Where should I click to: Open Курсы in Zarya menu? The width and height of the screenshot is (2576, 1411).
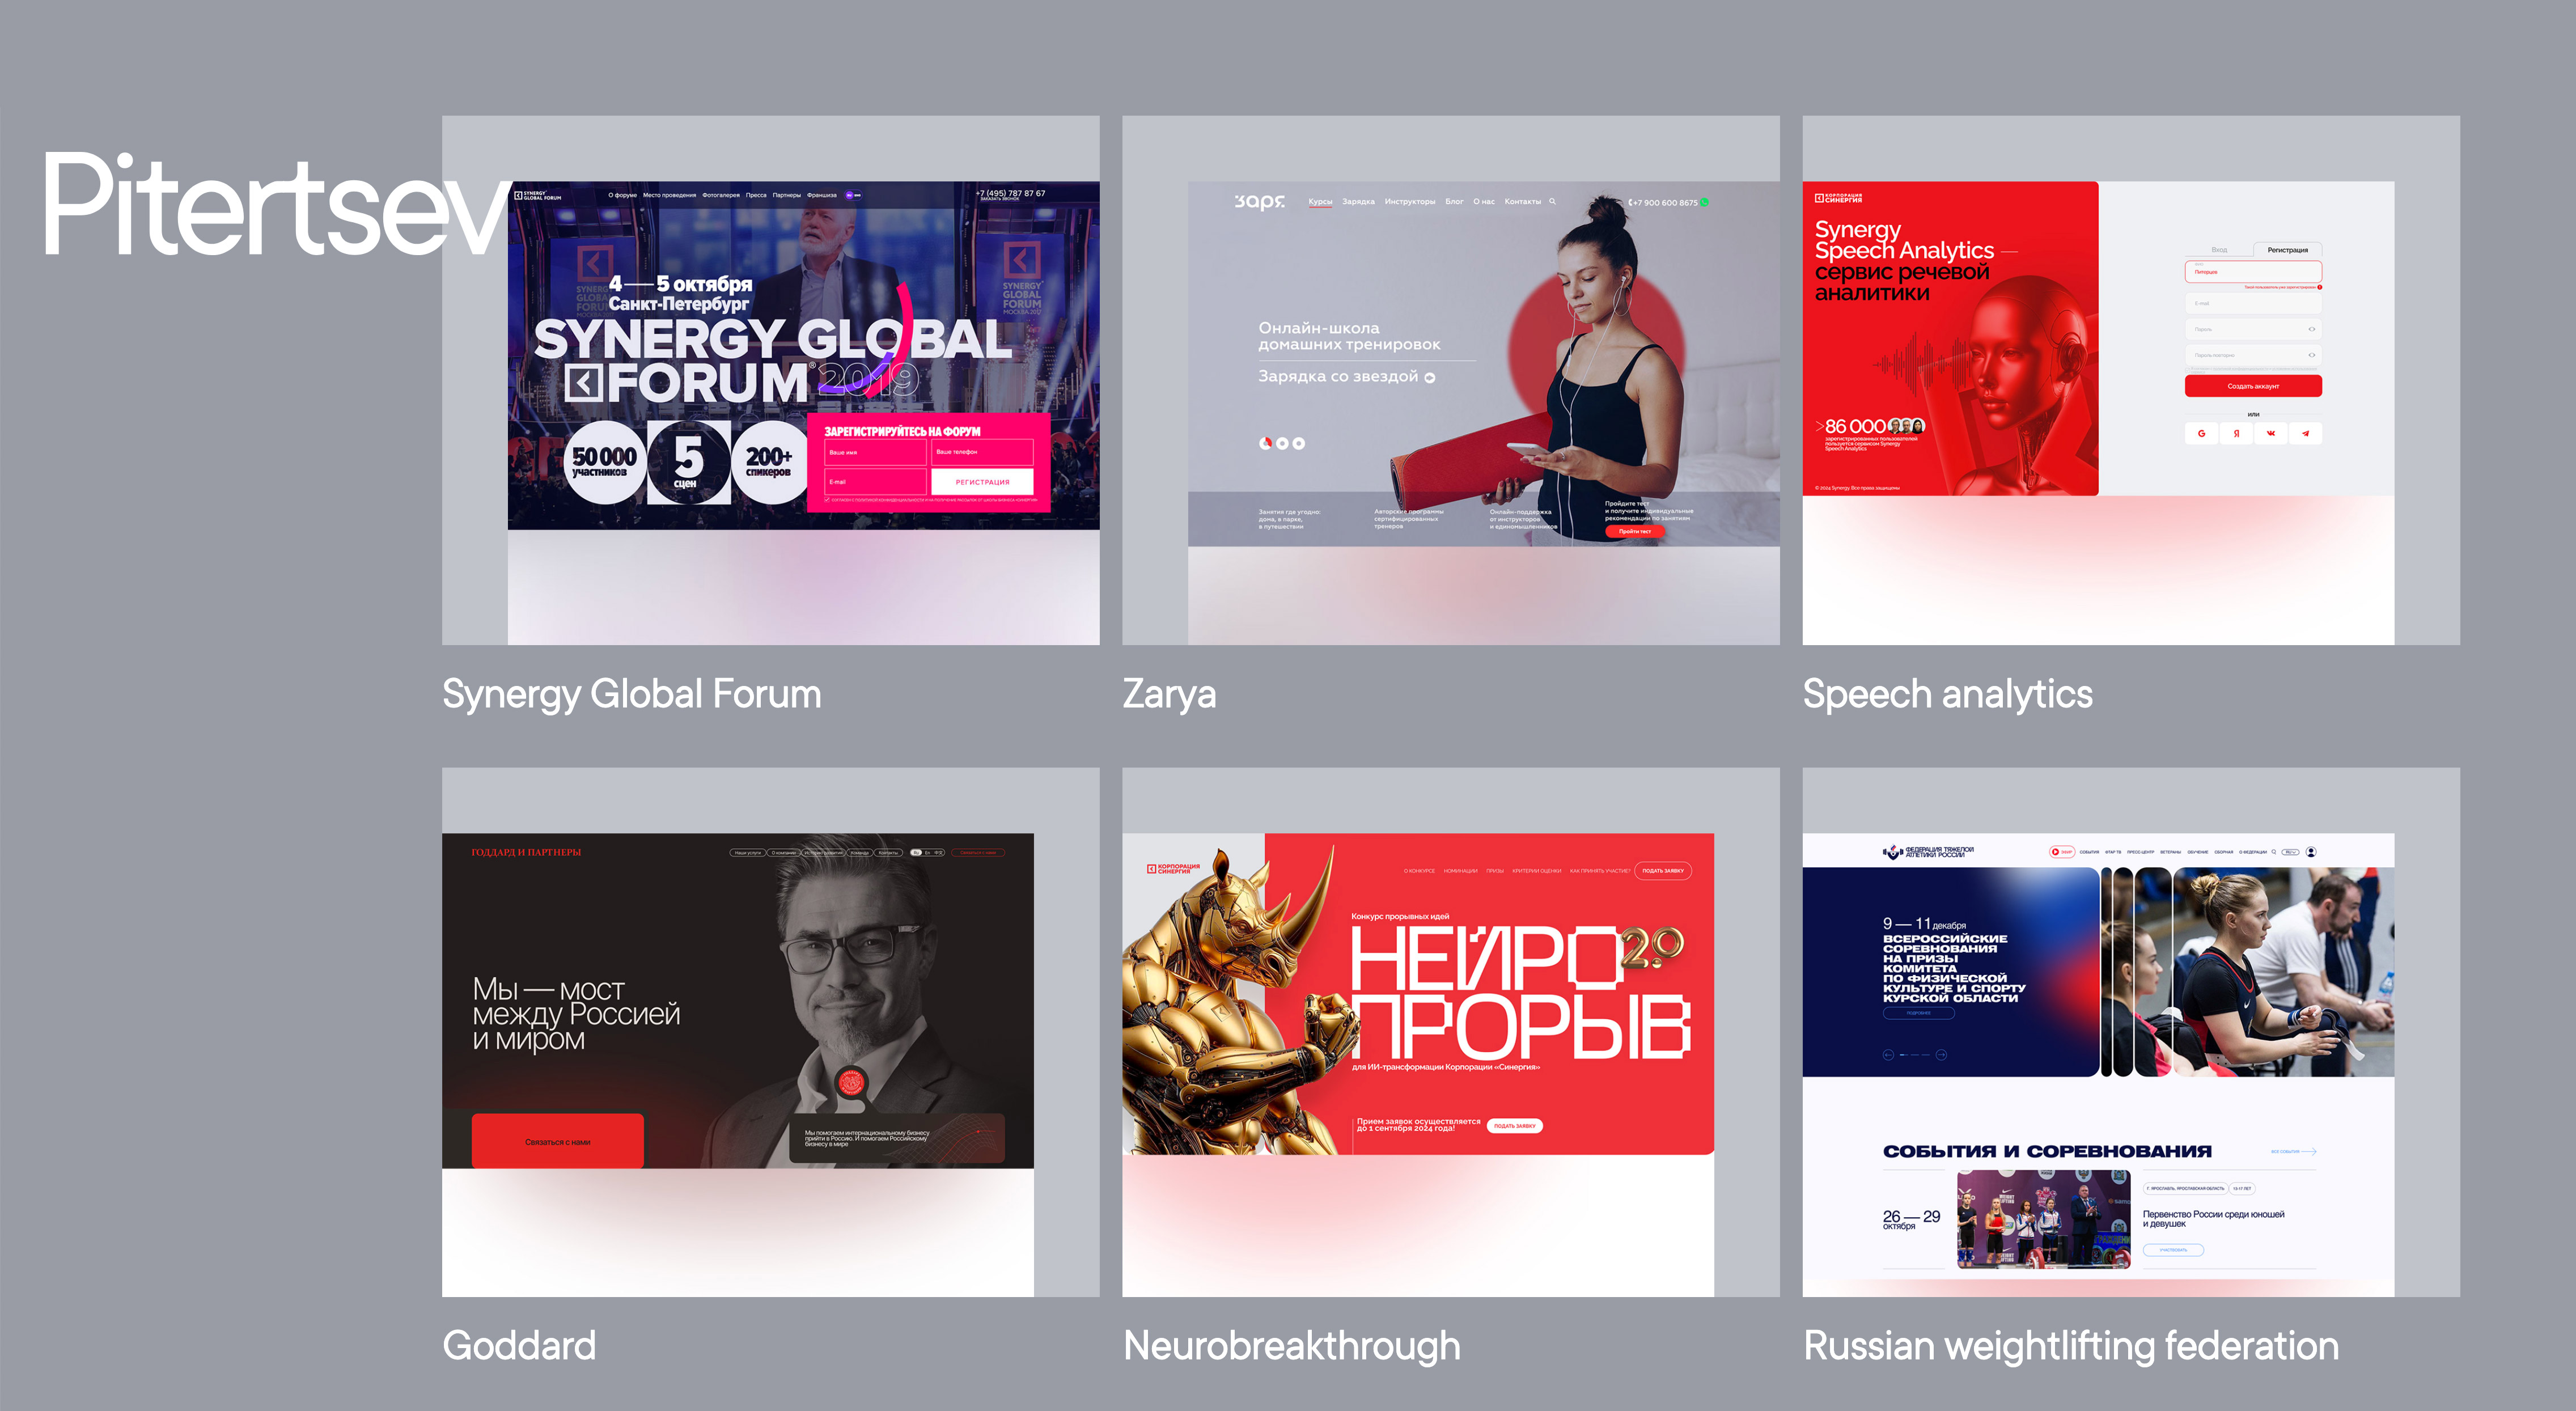pos(1320,202)
